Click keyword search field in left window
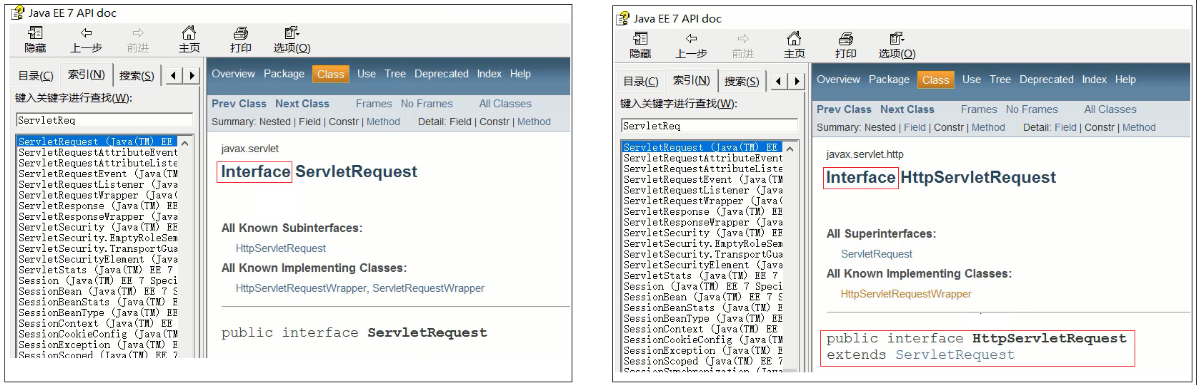Viewport: 1197px width, 385px height. pos(105,120)
